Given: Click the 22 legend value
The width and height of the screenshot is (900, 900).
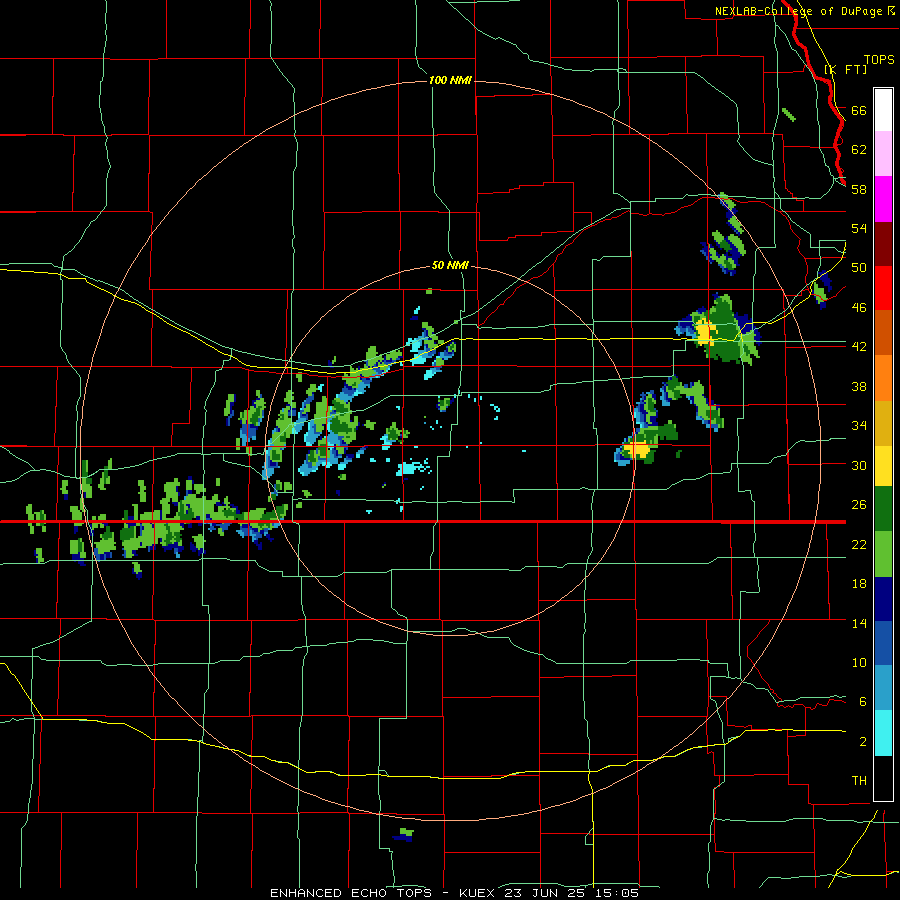Looking at the screenshot, I should click(859, 544).
